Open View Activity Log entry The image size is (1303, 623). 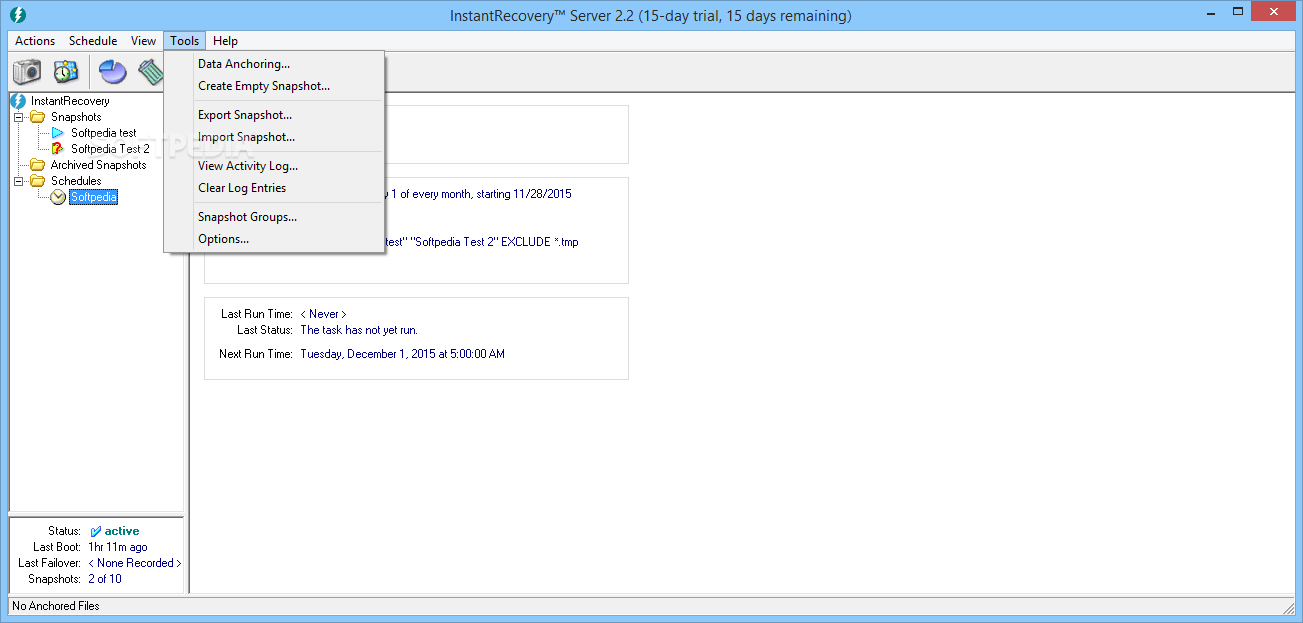[275, 166]
